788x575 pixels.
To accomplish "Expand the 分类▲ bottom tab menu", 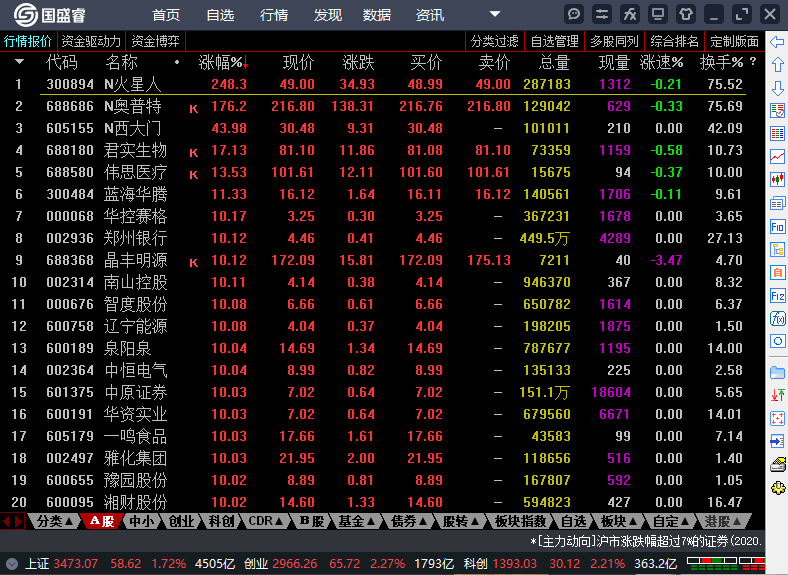I will click(x=54, y=521).
